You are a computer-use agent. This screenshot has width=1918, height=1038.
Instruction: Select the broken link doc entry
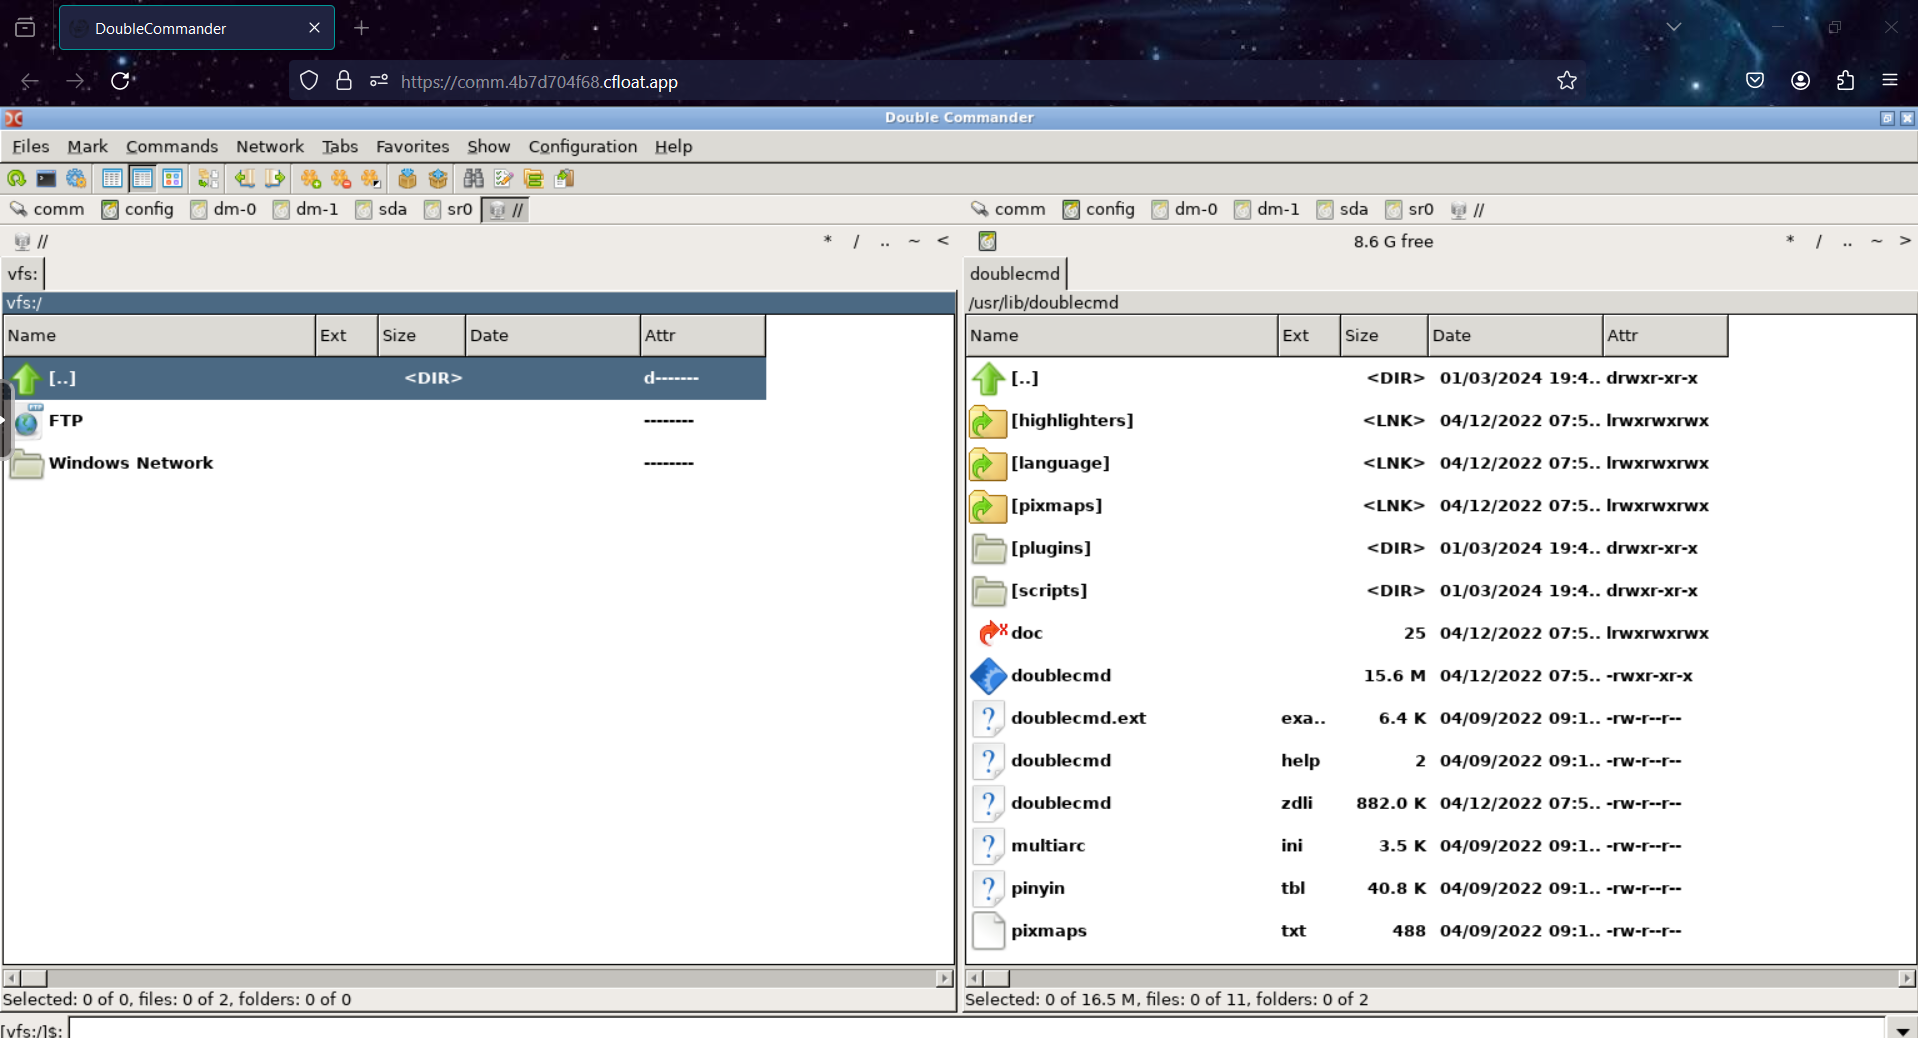[1347, 633]
